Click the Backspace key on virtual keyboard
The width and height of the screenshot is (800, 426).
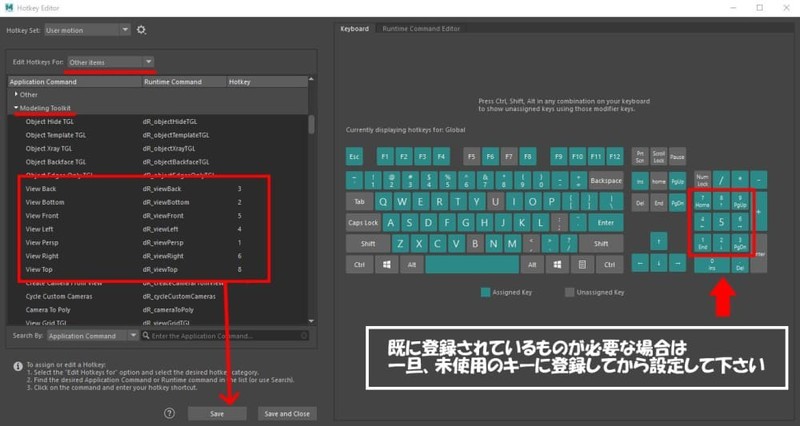(x=606, y=181)
